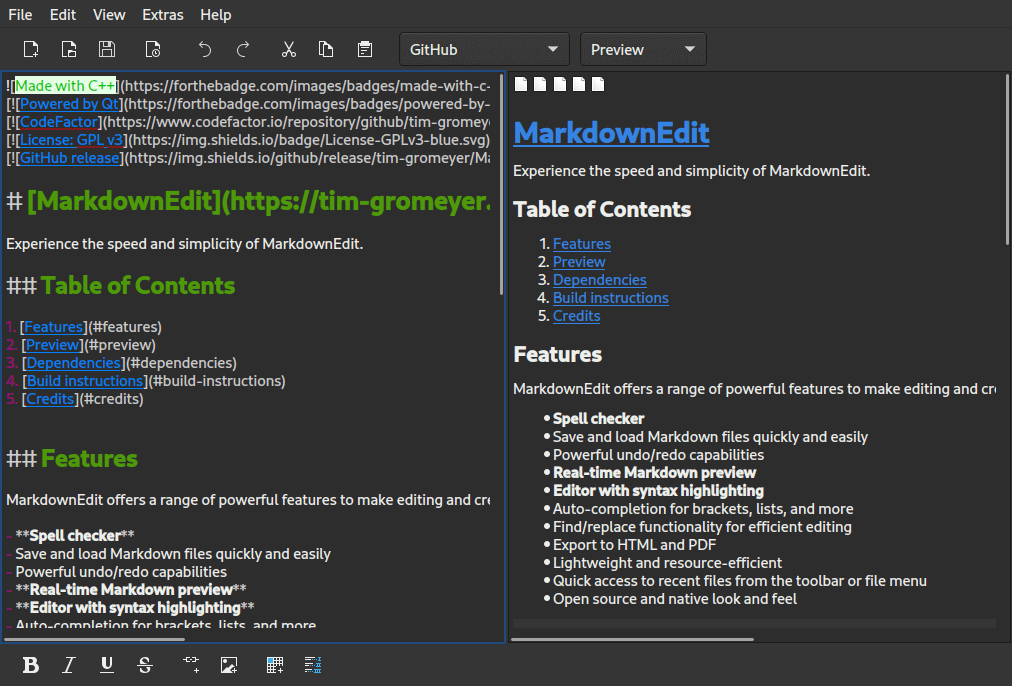Open the View menu
The height and width of the screenshot is (686, 1012).
tap(109, 14)
